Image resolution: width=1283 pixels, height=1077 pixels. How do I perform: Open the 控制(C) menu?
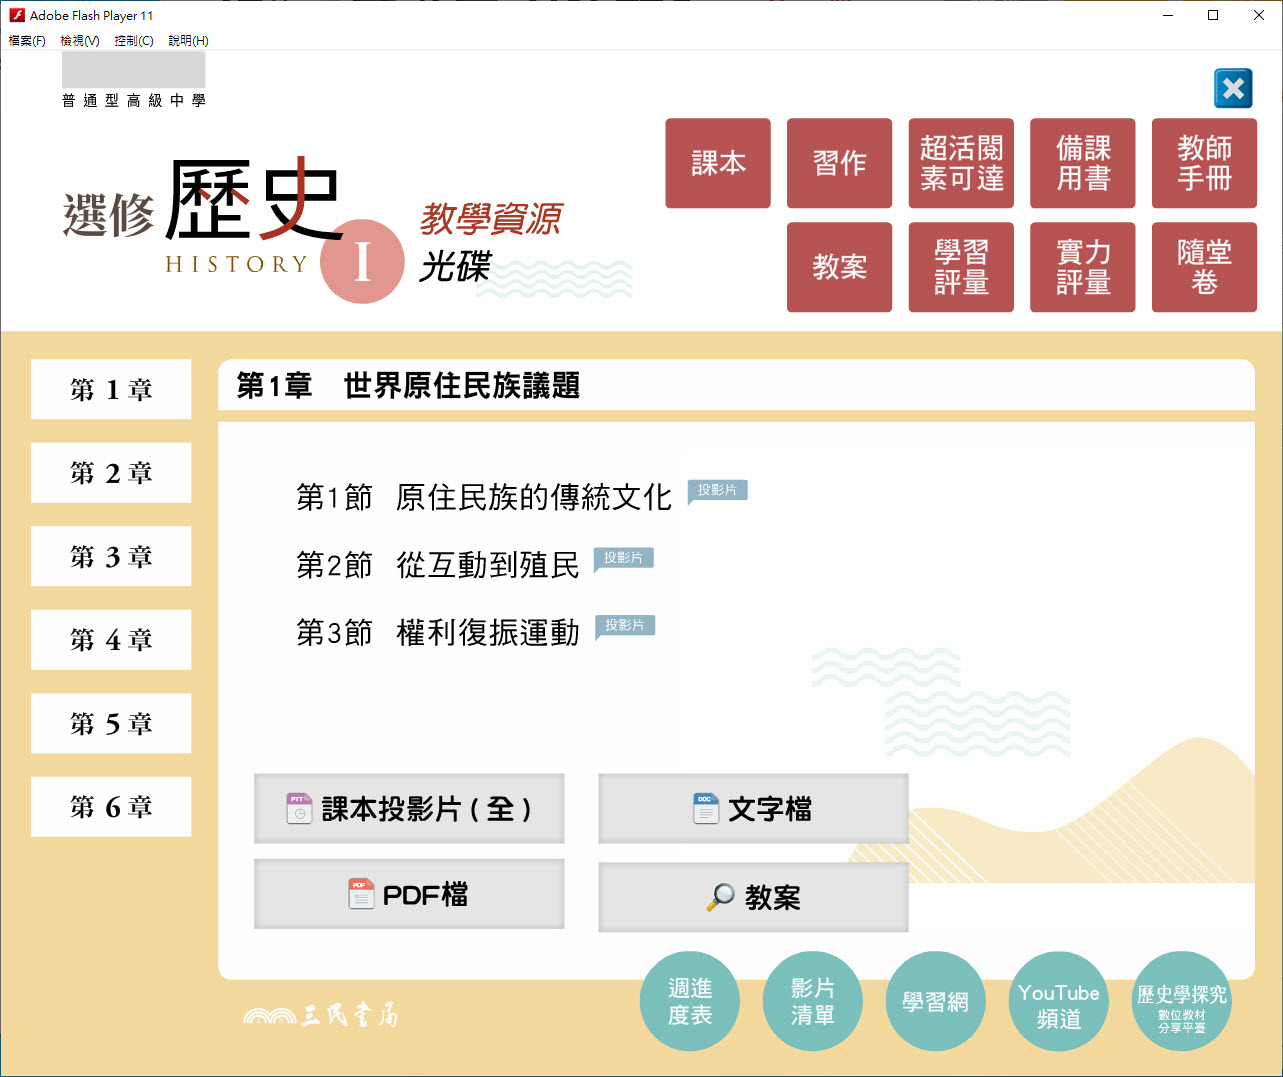133,41
